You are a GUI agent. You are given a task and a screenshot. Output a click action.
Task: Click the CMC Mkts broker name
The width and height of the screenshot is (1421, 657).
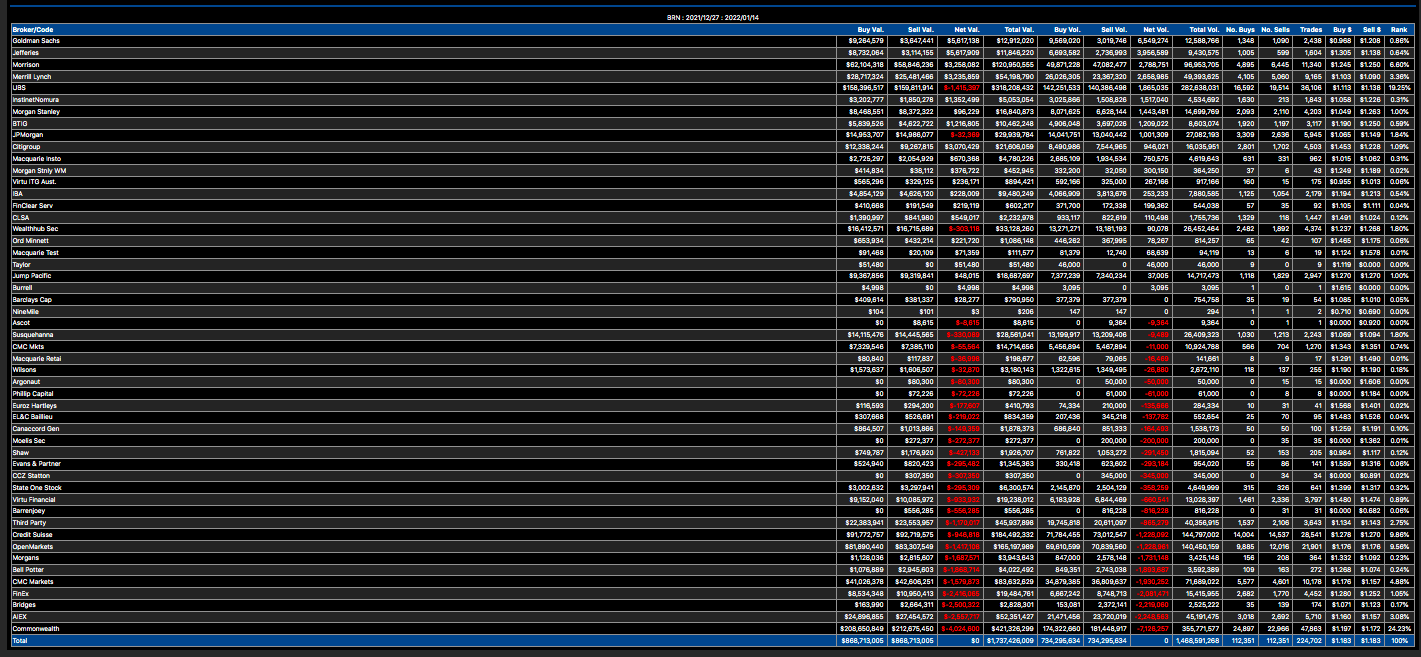coord(29,347)
